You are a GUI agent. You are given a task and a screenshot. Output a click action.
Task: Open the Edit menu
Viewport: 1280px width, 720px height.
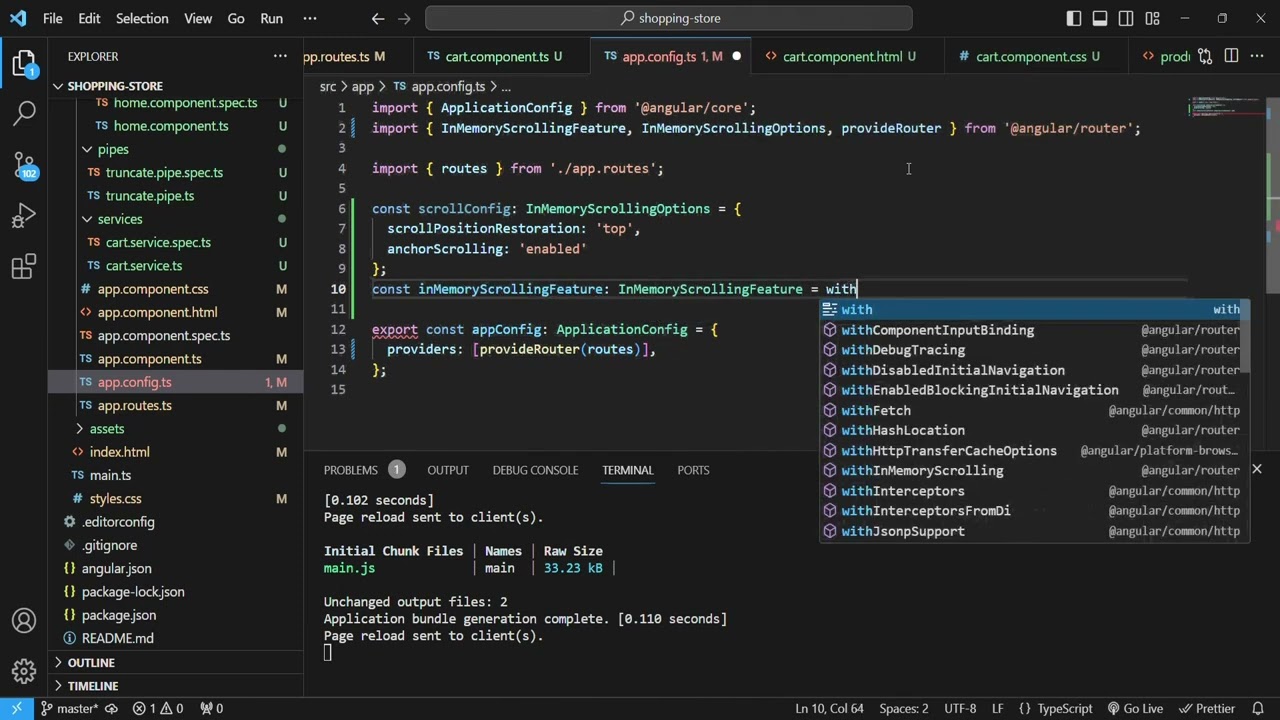point(89,18)
